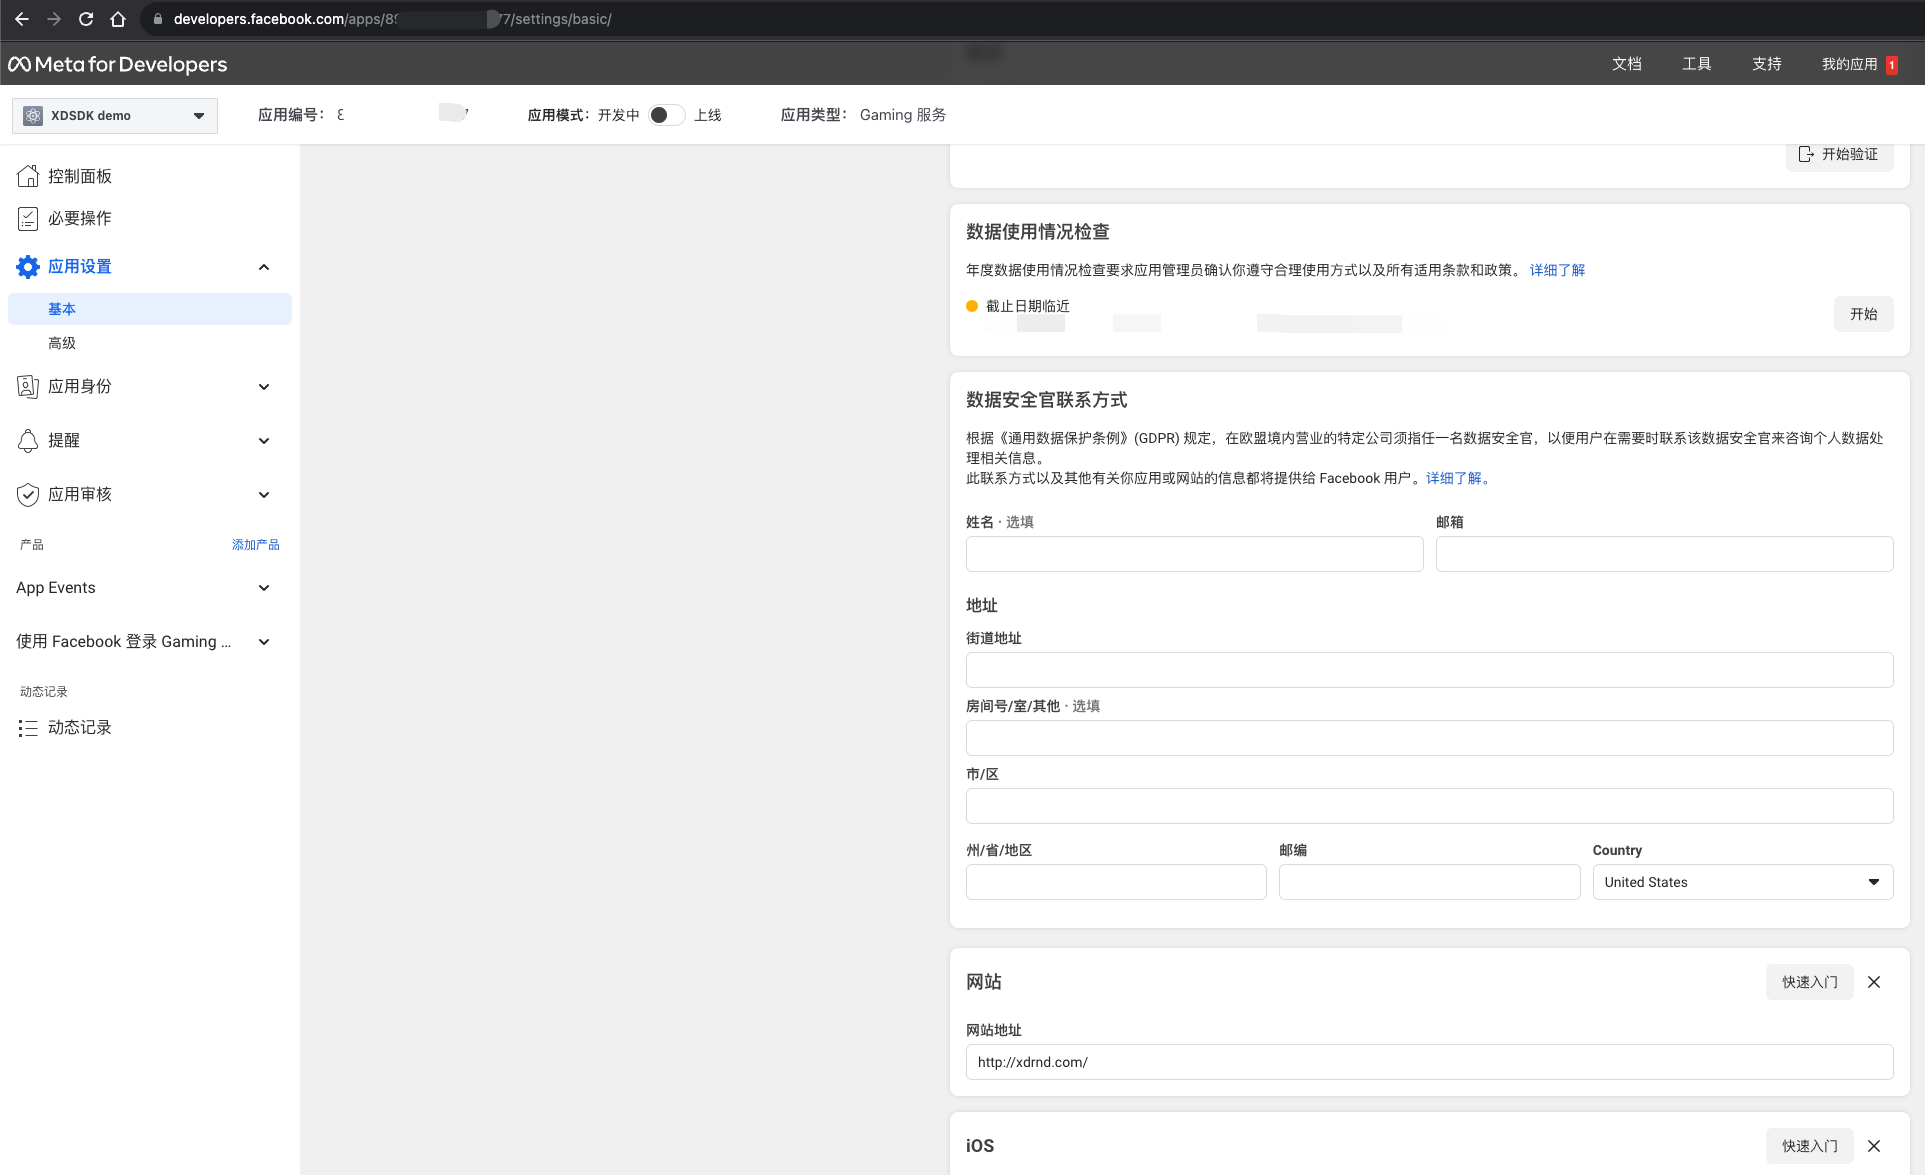Open 工具 in the top navigation
Viewport: 1925px width, 1175px height.
(1697, 64)
